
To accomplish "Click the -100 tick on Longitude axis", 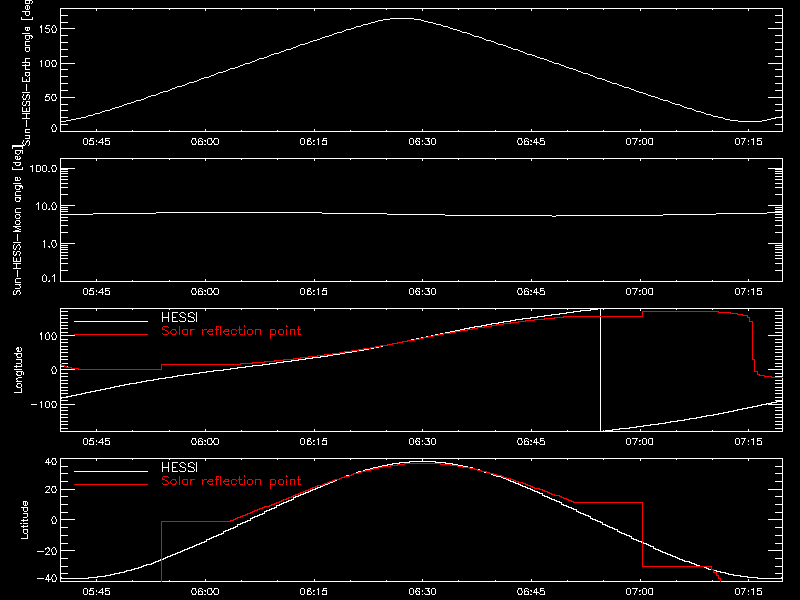I will (x=44, y=404).
